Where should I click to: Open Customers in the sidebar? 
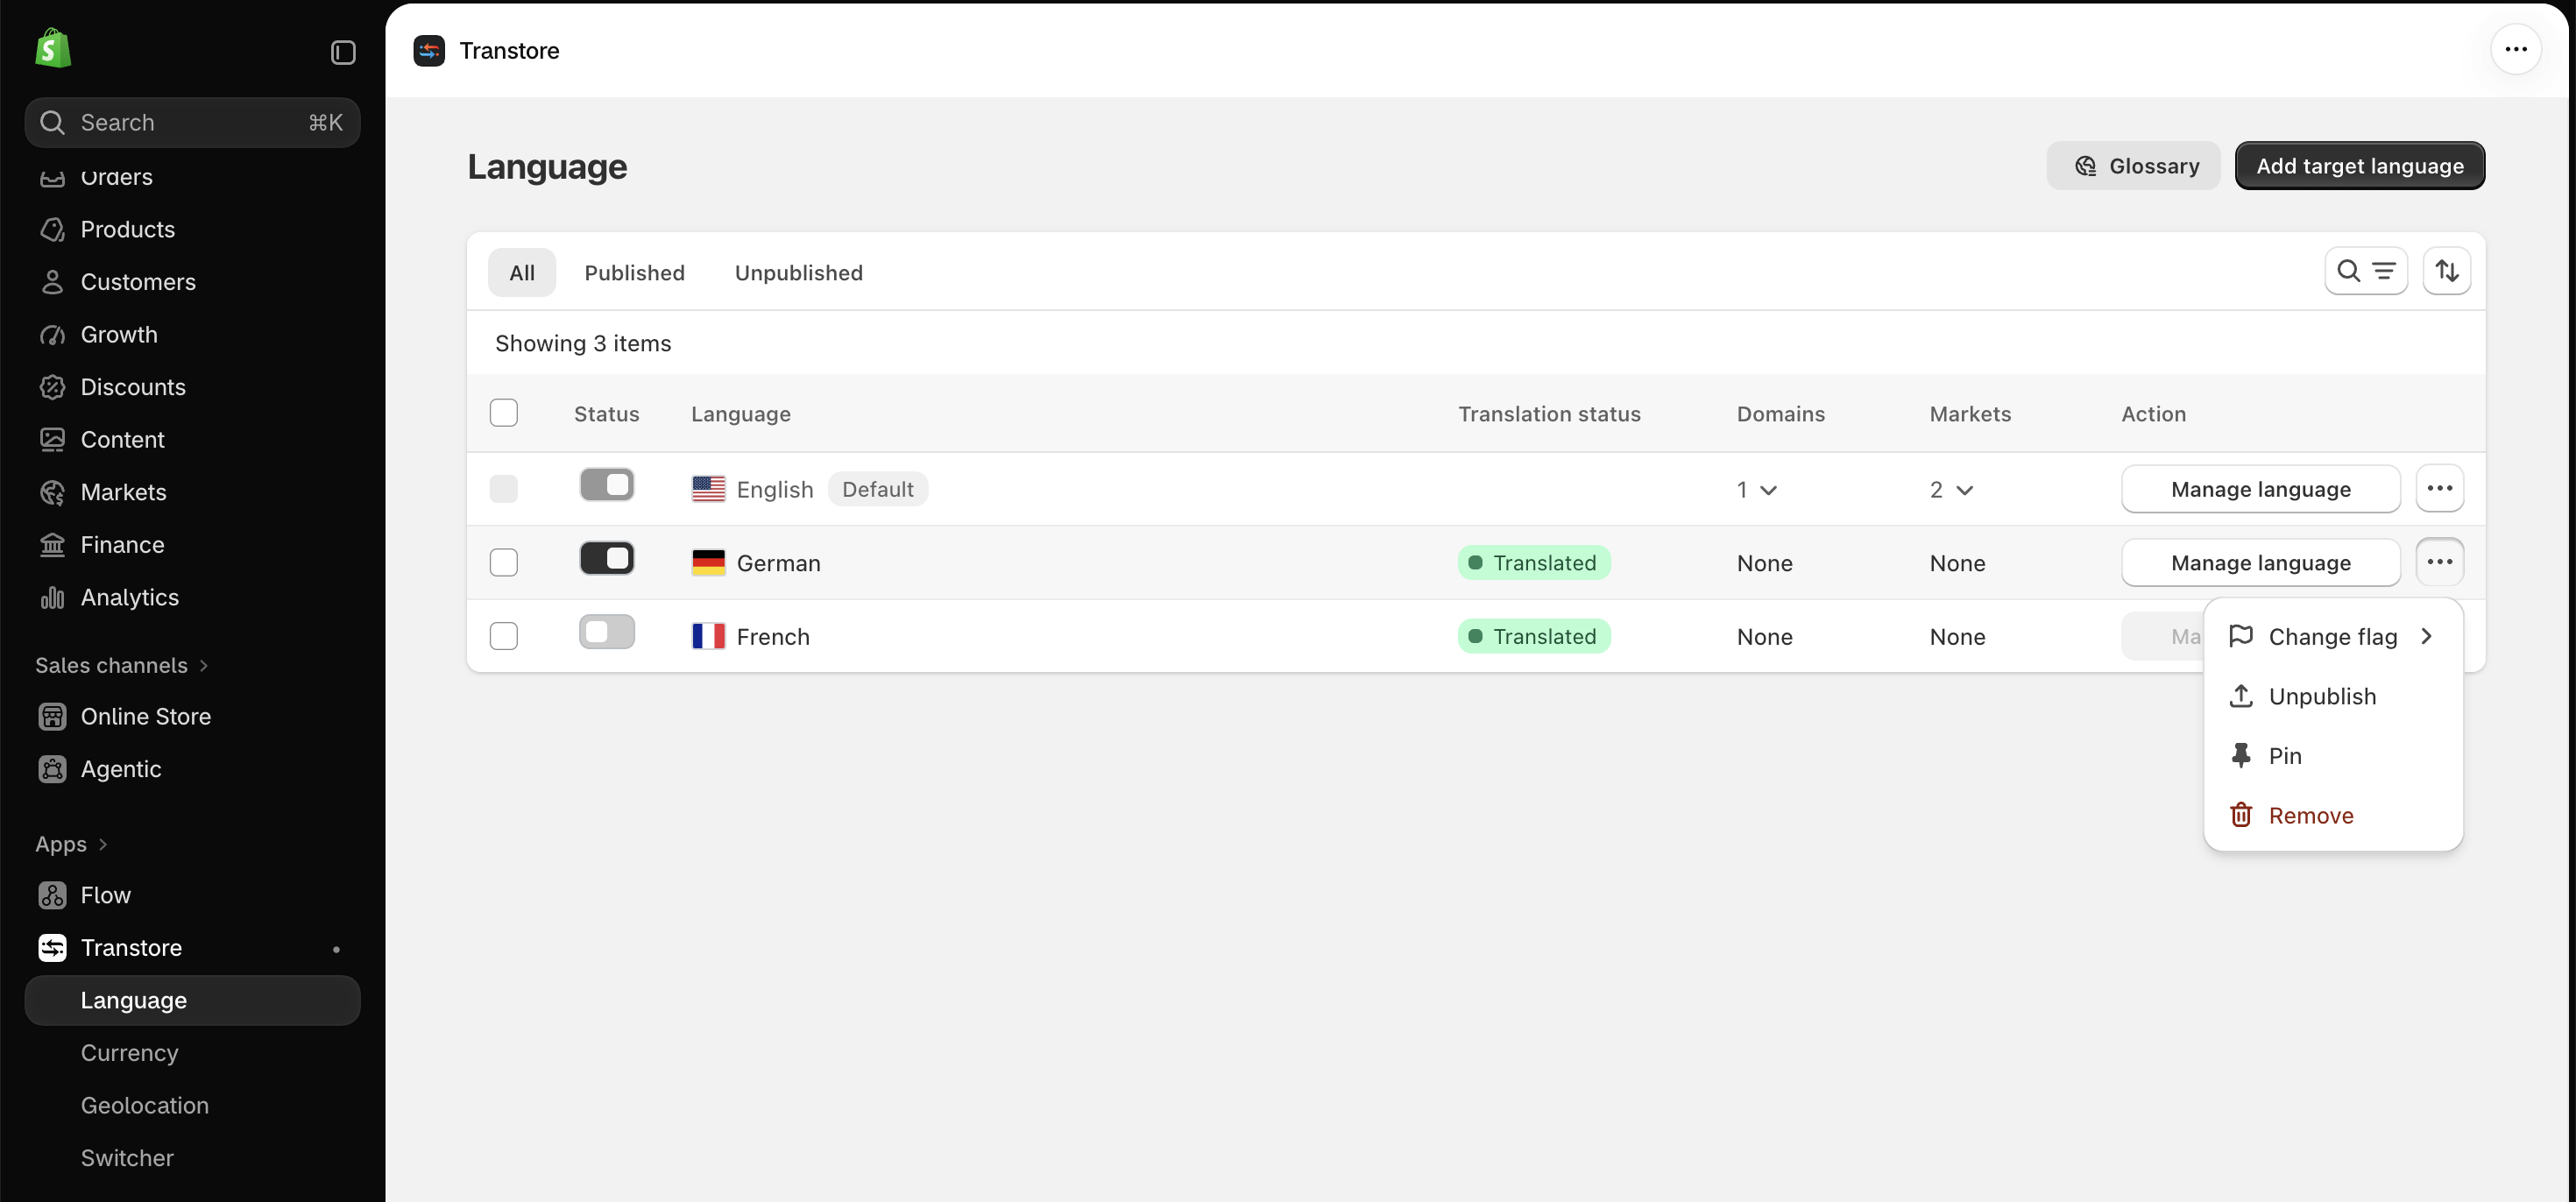[x=192, y=282]
